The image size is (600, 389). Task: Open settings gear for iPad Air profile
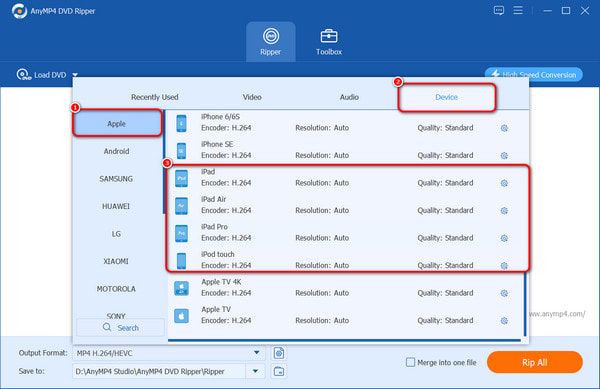(x=504, y=211)
